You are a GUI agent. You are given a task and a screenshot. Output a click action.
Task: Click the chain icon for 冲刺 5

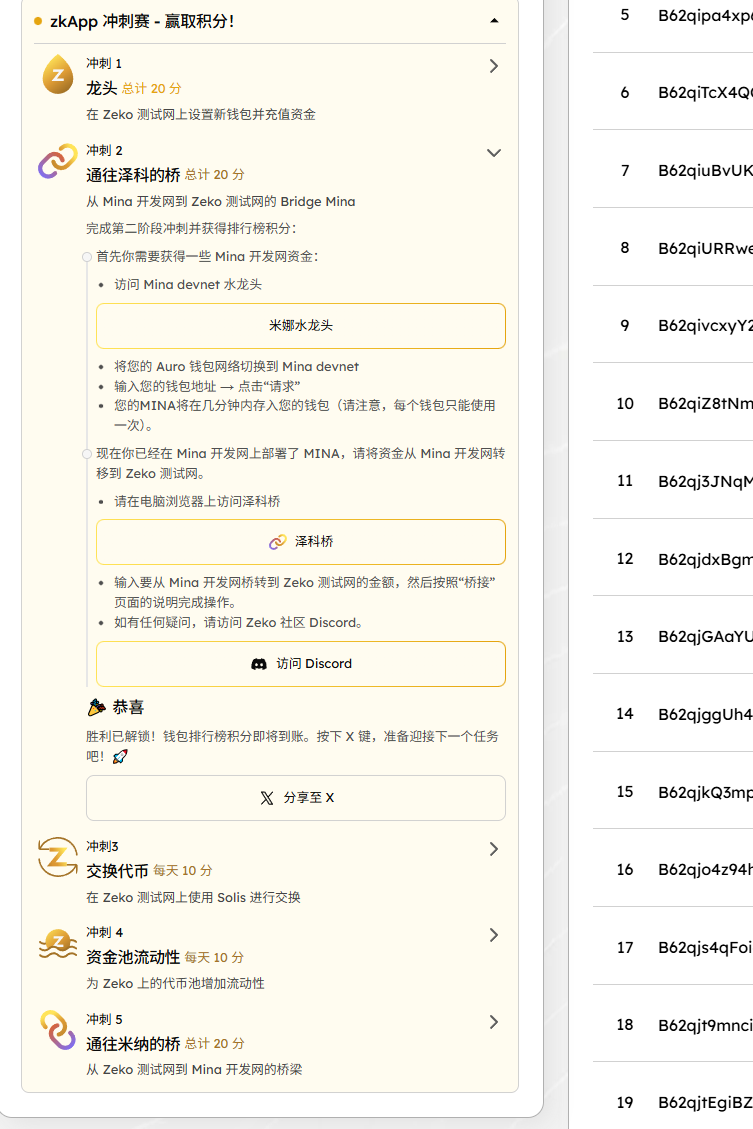(x=58, y=1030)
